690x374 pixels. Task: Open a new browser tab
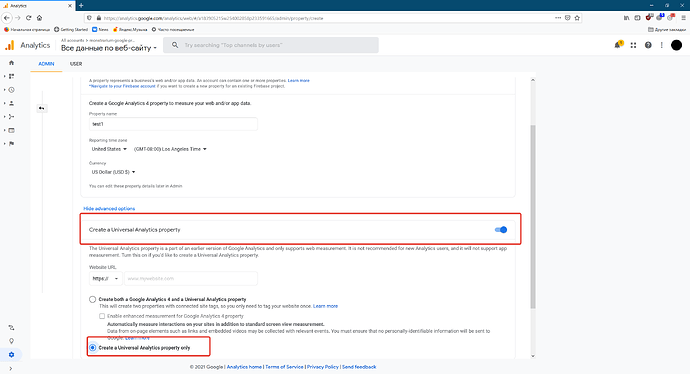81,5
